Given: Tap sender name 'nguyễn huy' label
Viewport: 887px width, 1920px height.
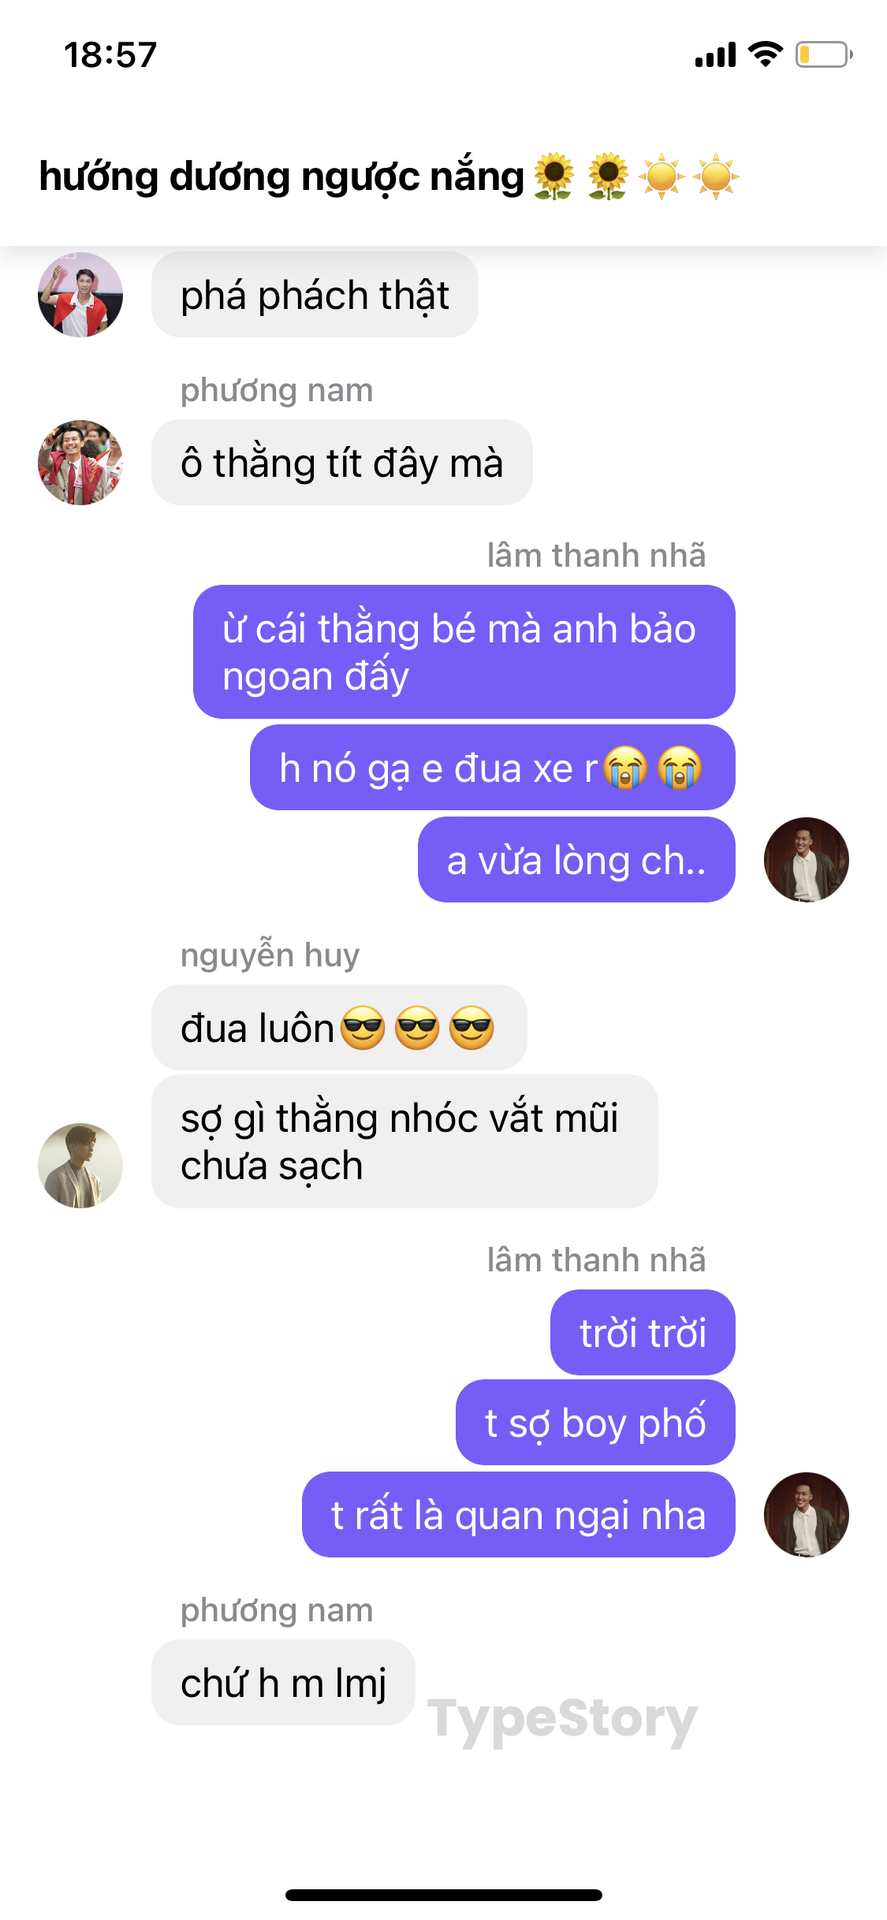Looking at the screenshot, I should point(270,955).
